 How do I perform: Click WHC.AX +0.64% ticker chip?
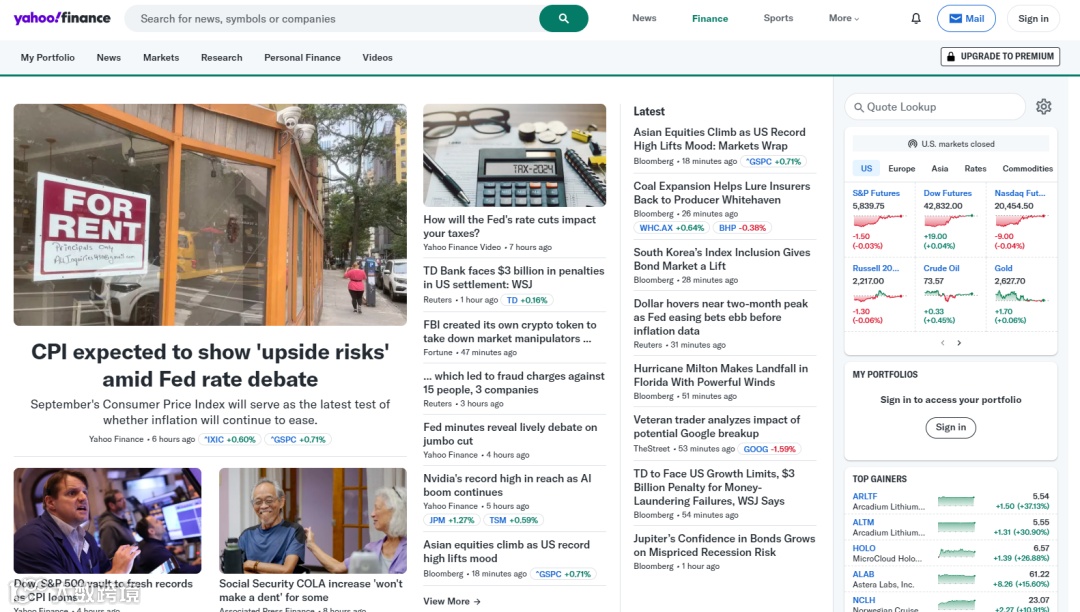click(x=672, y=228)
